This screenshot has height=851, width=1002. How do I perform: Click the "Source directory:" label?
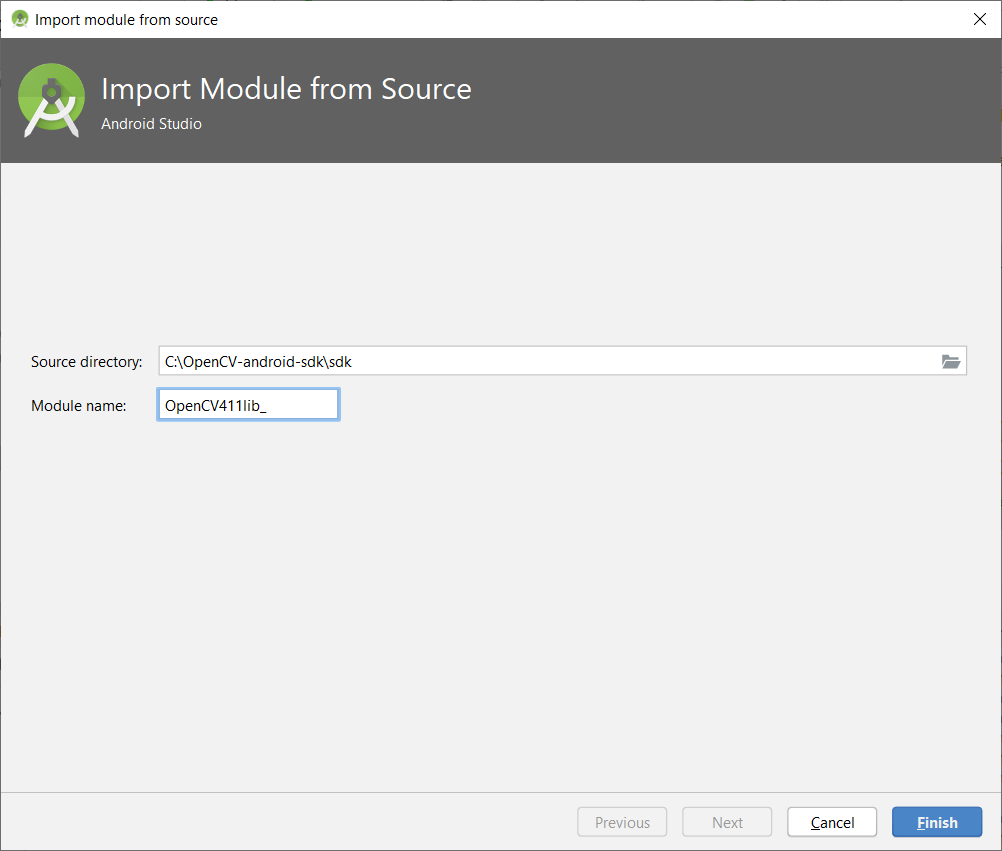[87, 361]
